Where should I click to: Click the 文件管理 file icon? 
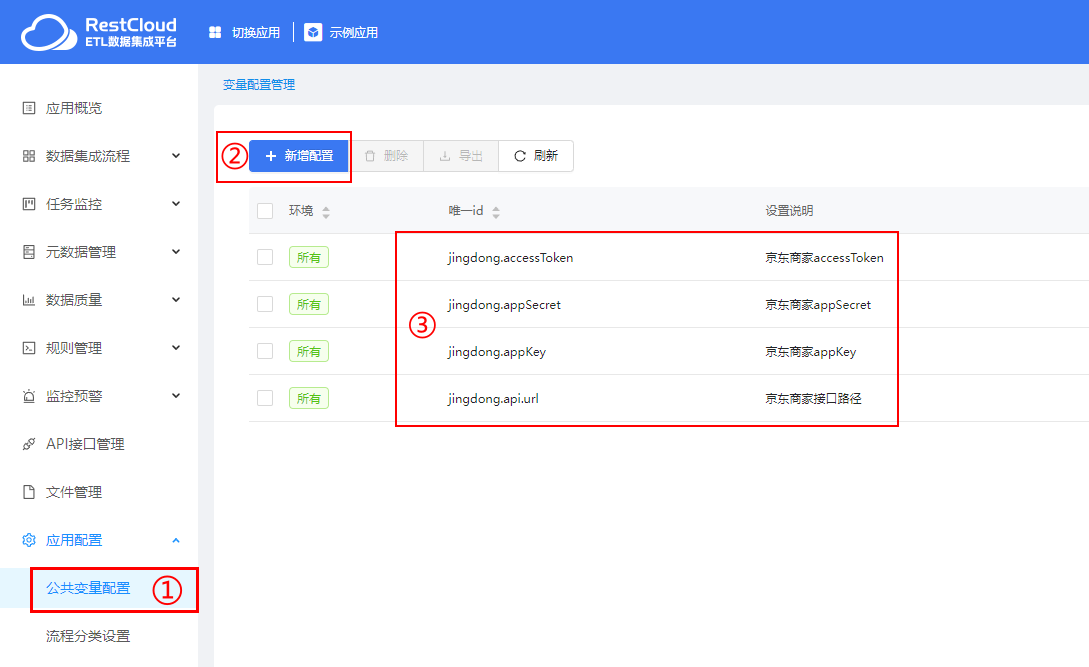click(x=29, y=492)
